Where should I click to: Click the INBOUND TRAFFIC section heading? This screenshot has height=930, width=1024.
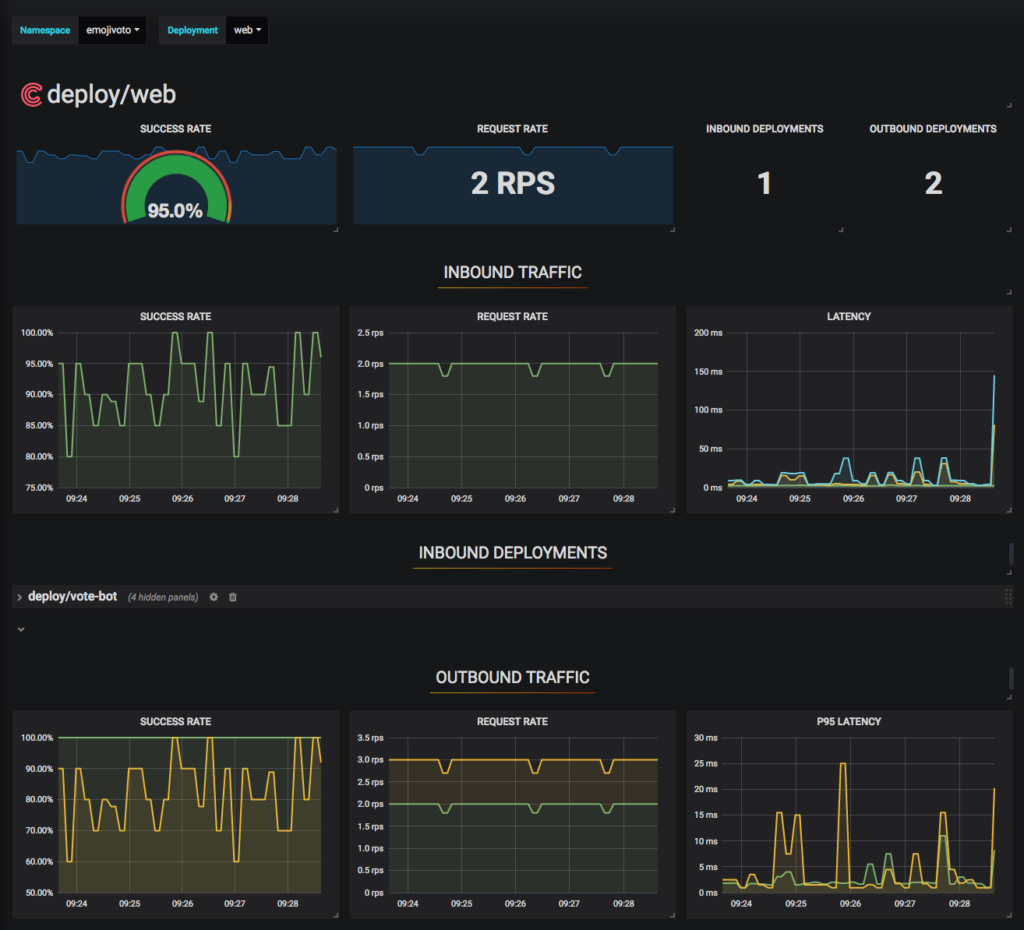[513, 272]
